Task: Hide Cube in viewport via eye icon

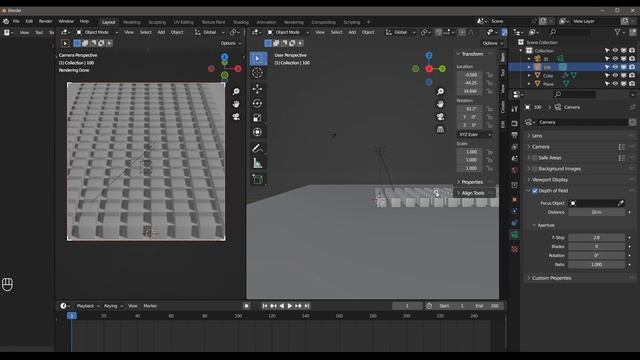Action: click(x=615, y=76)
